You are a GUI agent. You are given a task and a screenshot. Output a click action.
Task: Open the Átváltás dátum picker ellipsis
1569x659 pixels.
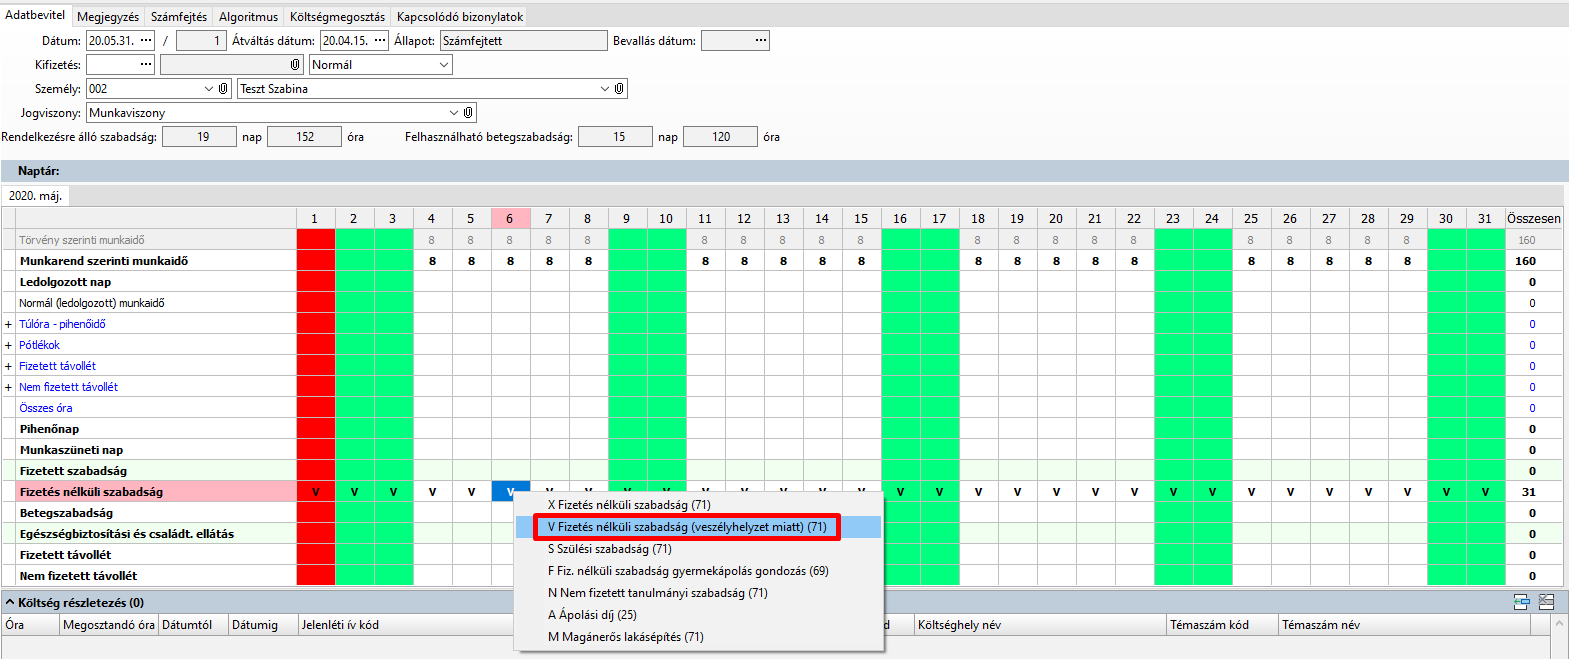[x=380, y=41]
